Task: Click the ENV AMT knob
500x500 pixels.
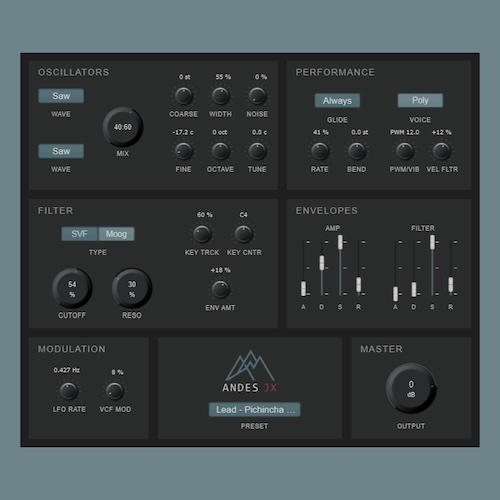Action: tap(220, 289)
